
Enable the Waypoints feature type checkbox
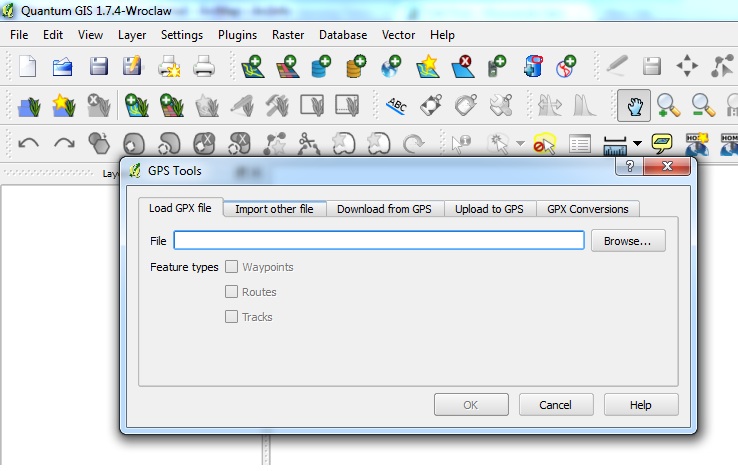(x=232, y=267)
